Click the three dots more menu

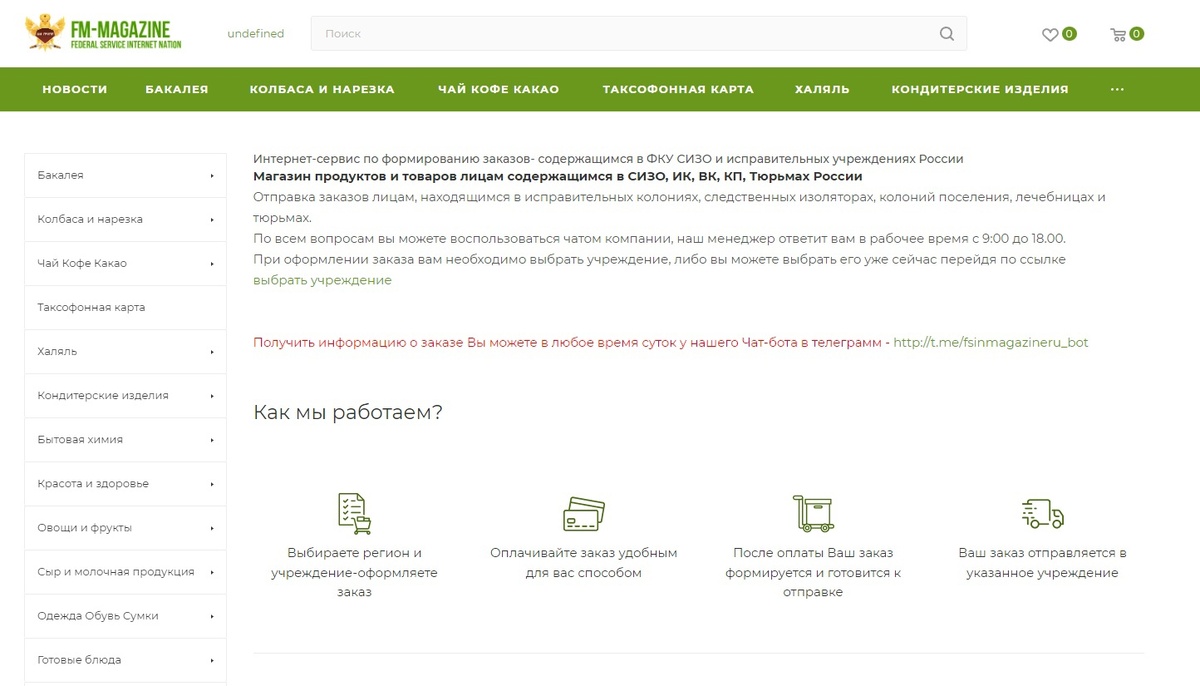[x=1117, y=89]
